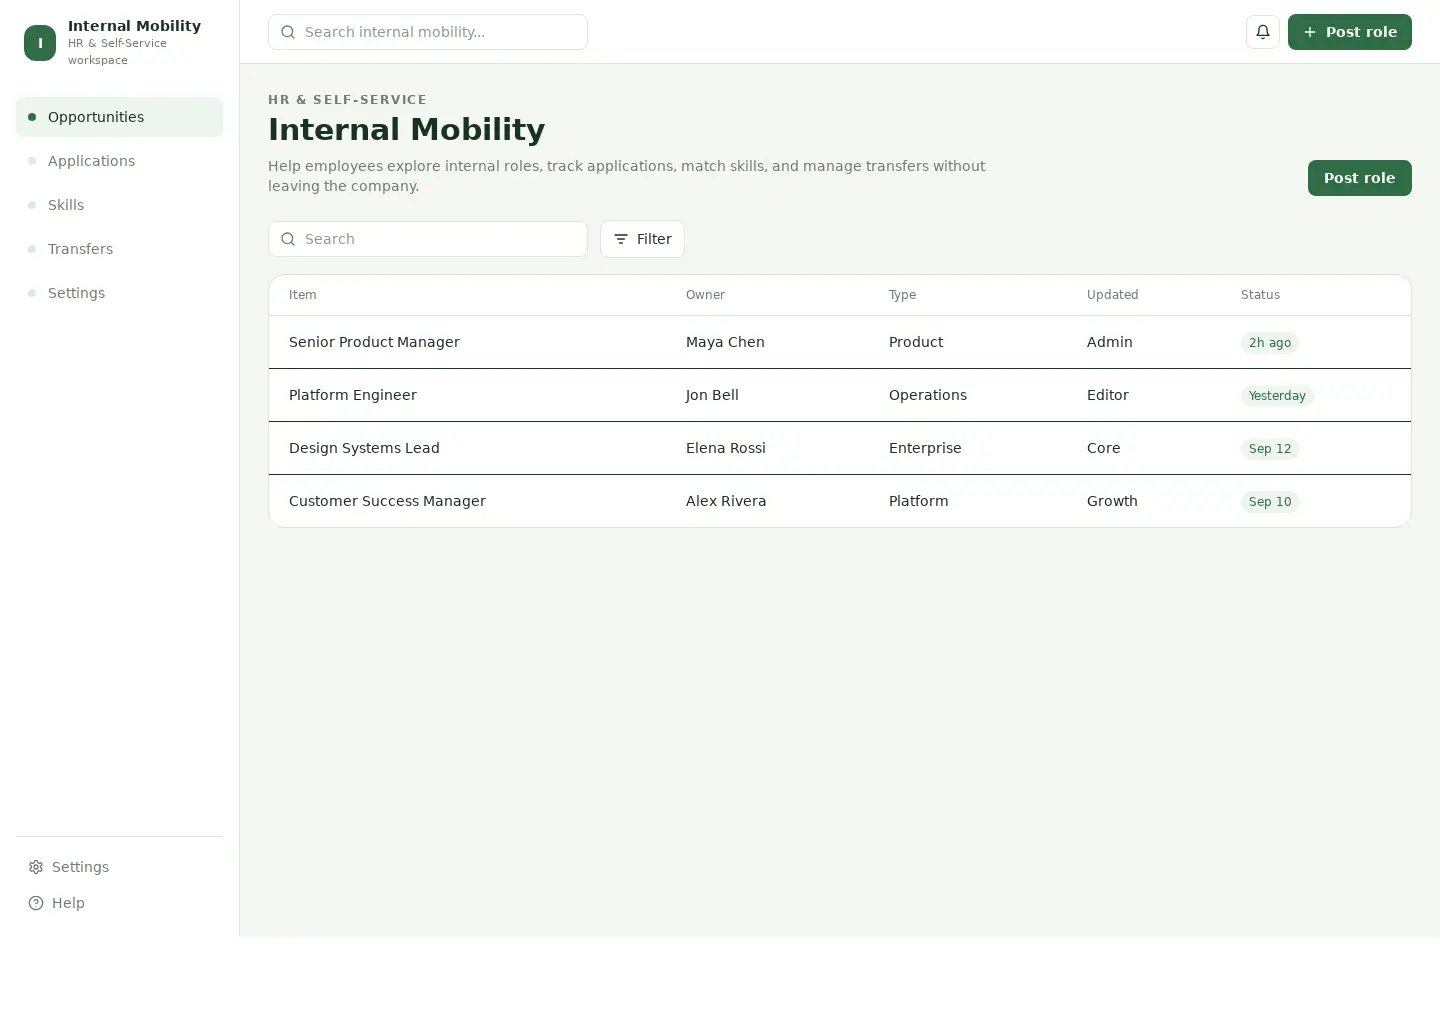Switch to the Transfers section
The image size is (1440, 1024).
119,249
